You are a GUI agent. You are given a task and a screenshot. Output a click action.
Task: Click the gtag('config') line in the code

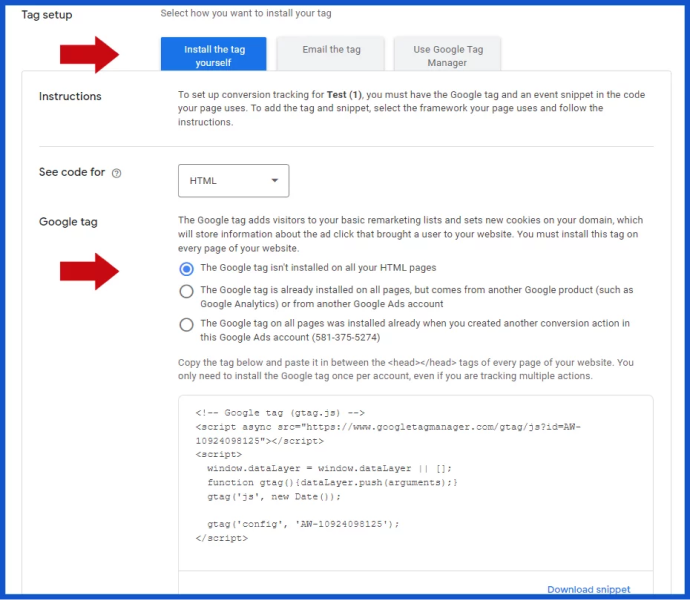tap(303, 523)
